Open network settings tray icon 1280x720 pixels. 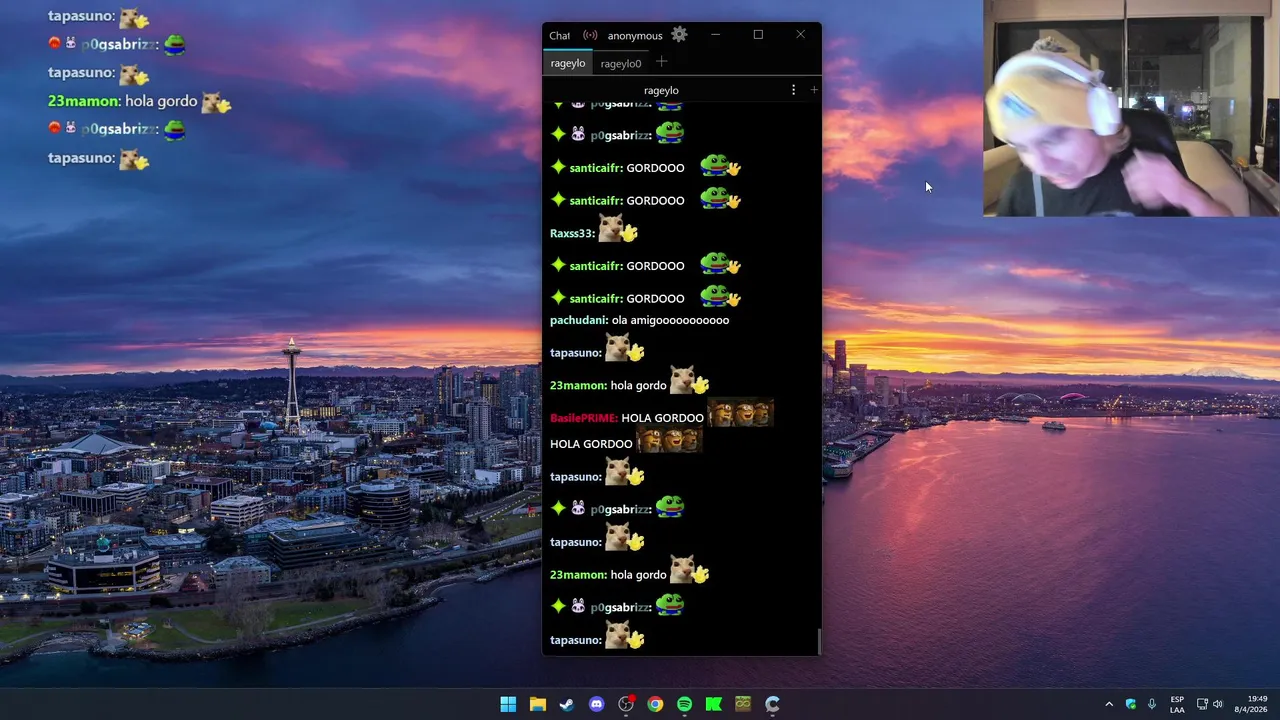coord(1202,704)
